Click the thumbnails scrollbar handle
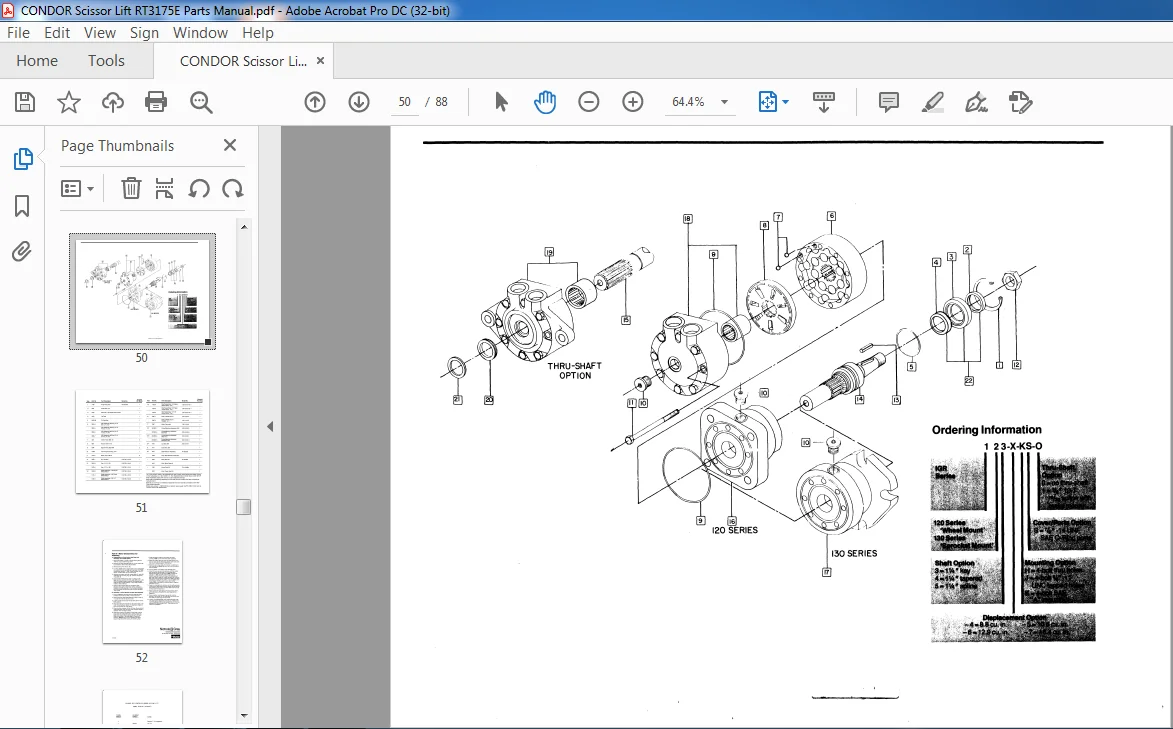The image size is (1173, 729). coord(244,507)
